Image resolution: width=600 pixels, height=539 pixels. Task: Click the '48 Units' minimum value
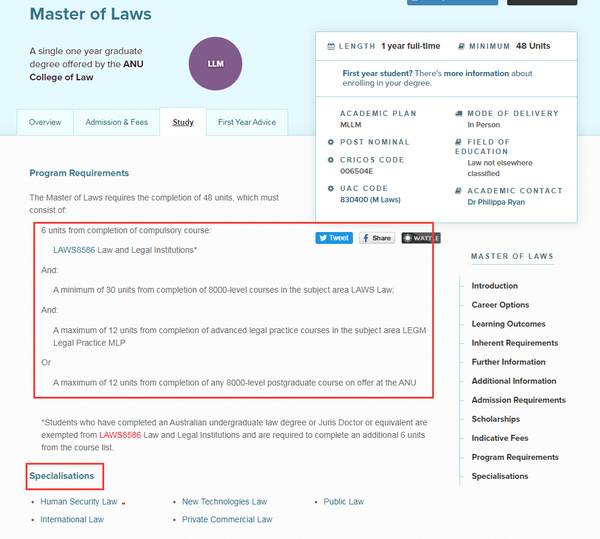[x=533, y=46]
